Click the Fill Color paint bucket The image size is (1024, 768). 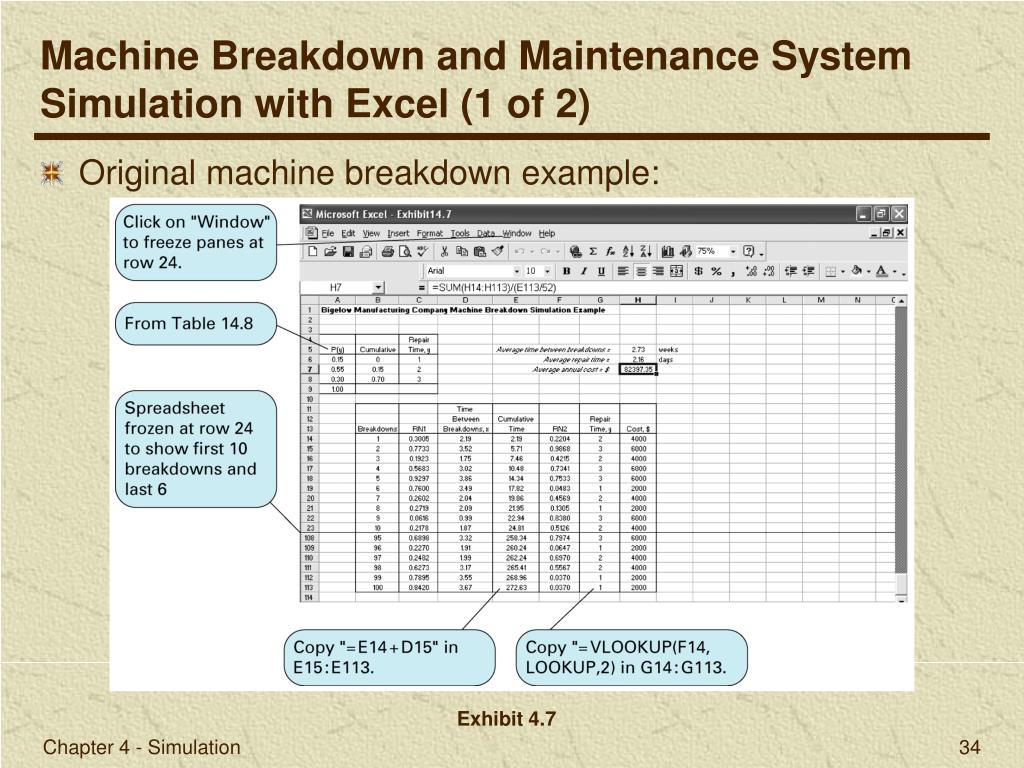pos(857,270)
